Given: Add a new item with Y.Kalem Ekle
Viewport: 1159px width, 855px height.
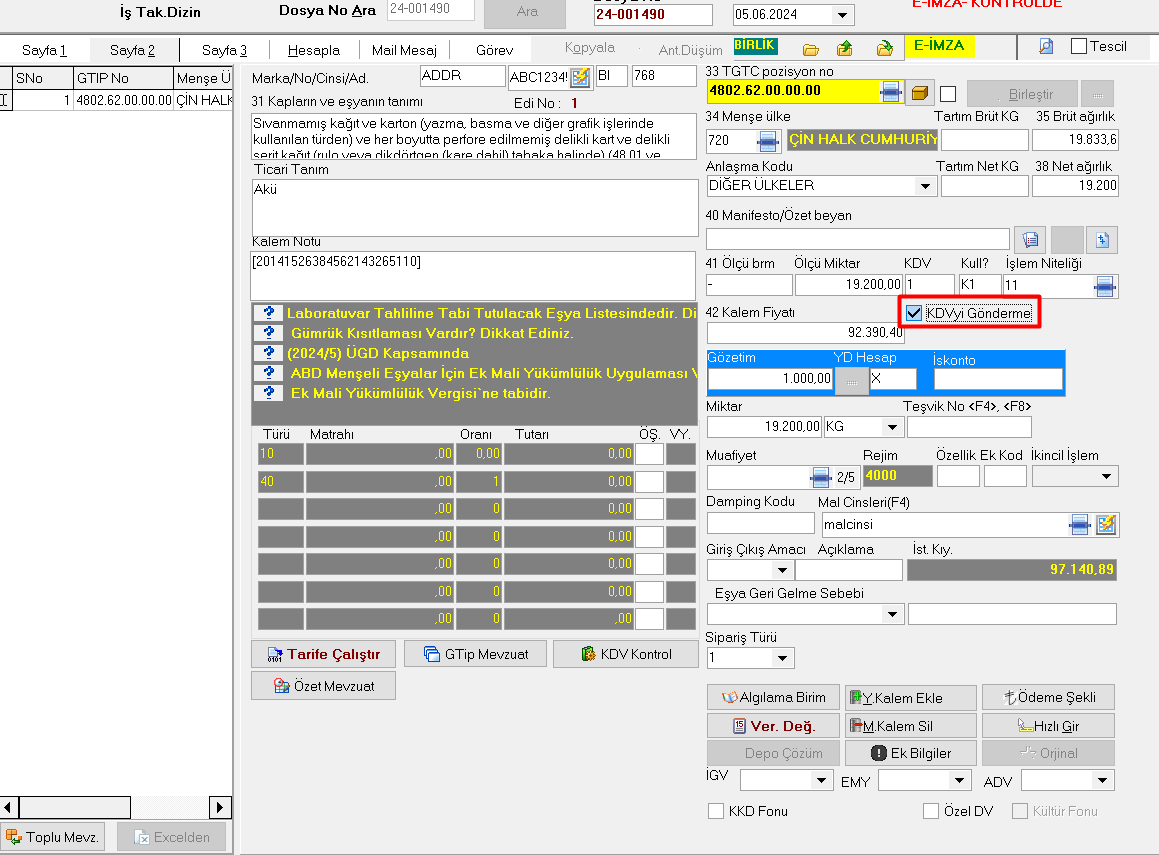Looking at the screenshot, I should [911, 698].
